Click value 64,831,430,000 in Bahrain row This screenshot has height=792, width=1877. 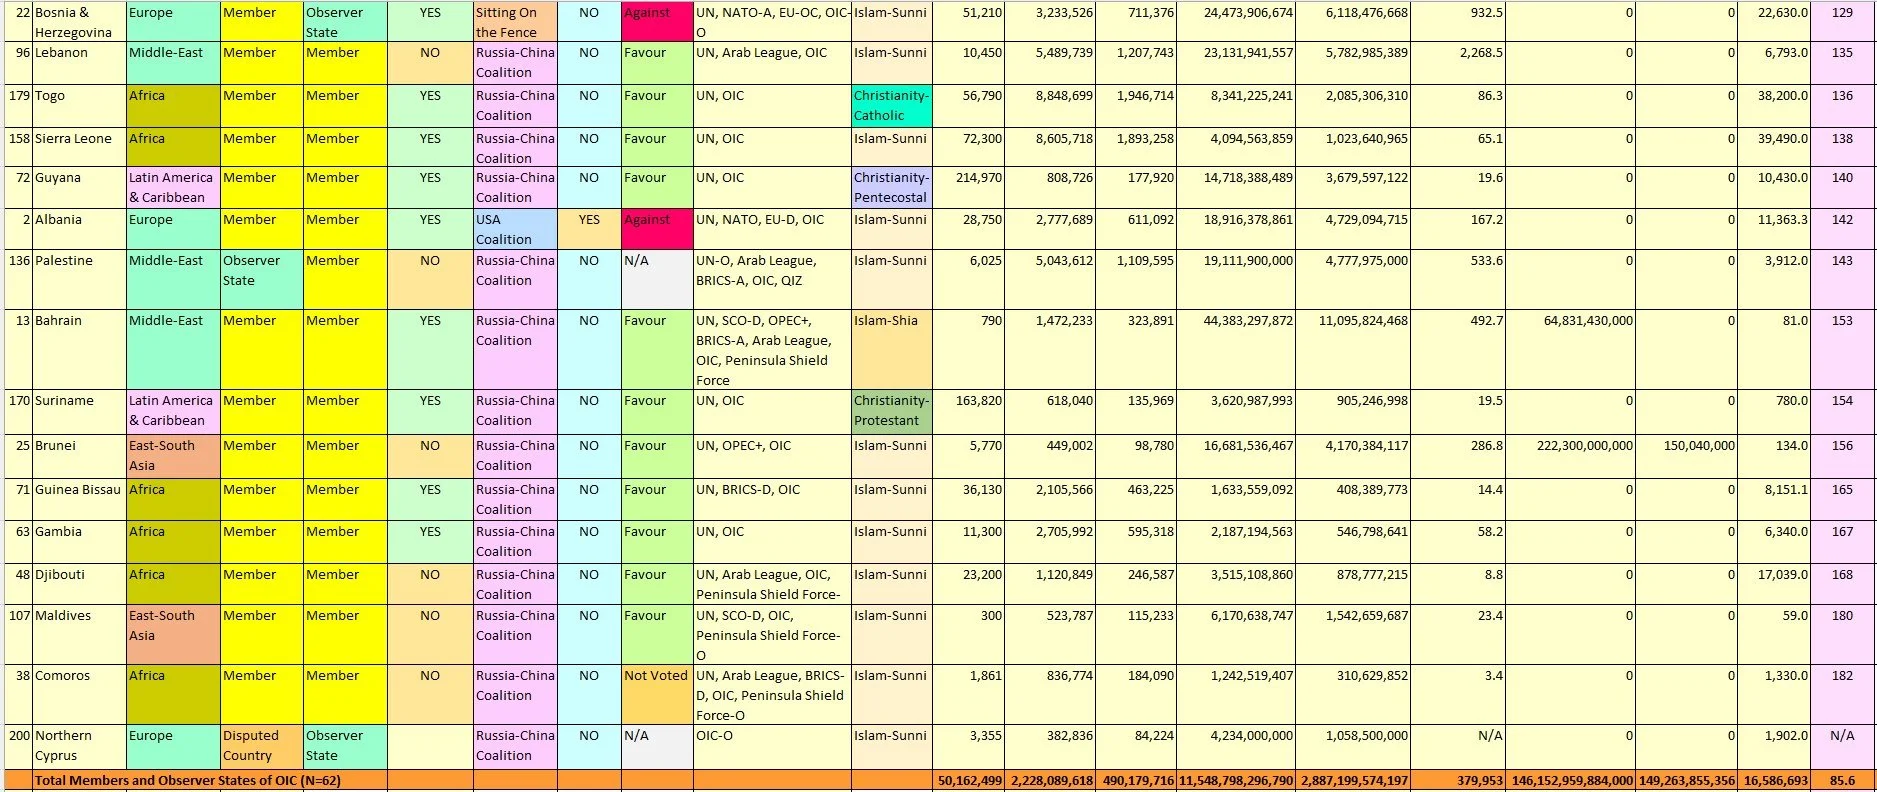pos(1570,350)
